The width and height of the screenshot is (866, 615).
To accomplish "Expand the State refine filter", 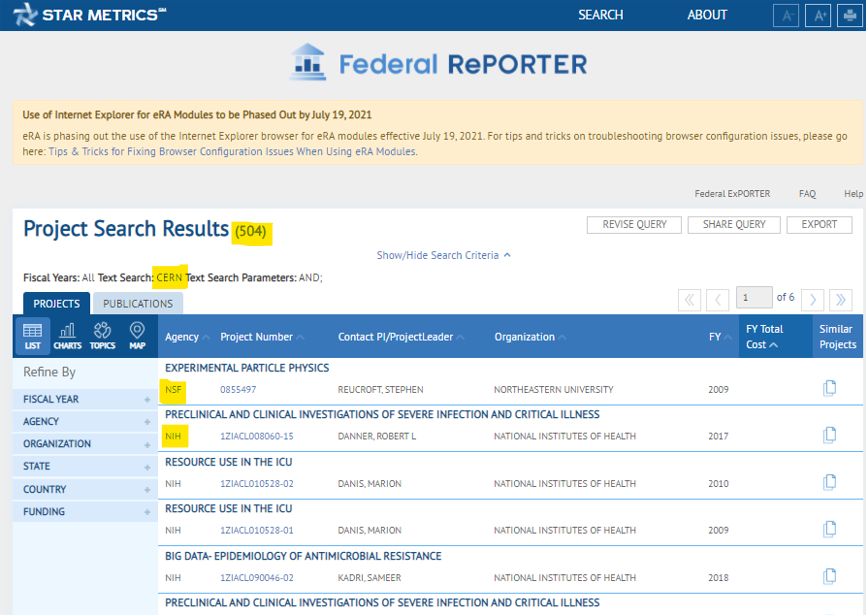I will 86,466.
